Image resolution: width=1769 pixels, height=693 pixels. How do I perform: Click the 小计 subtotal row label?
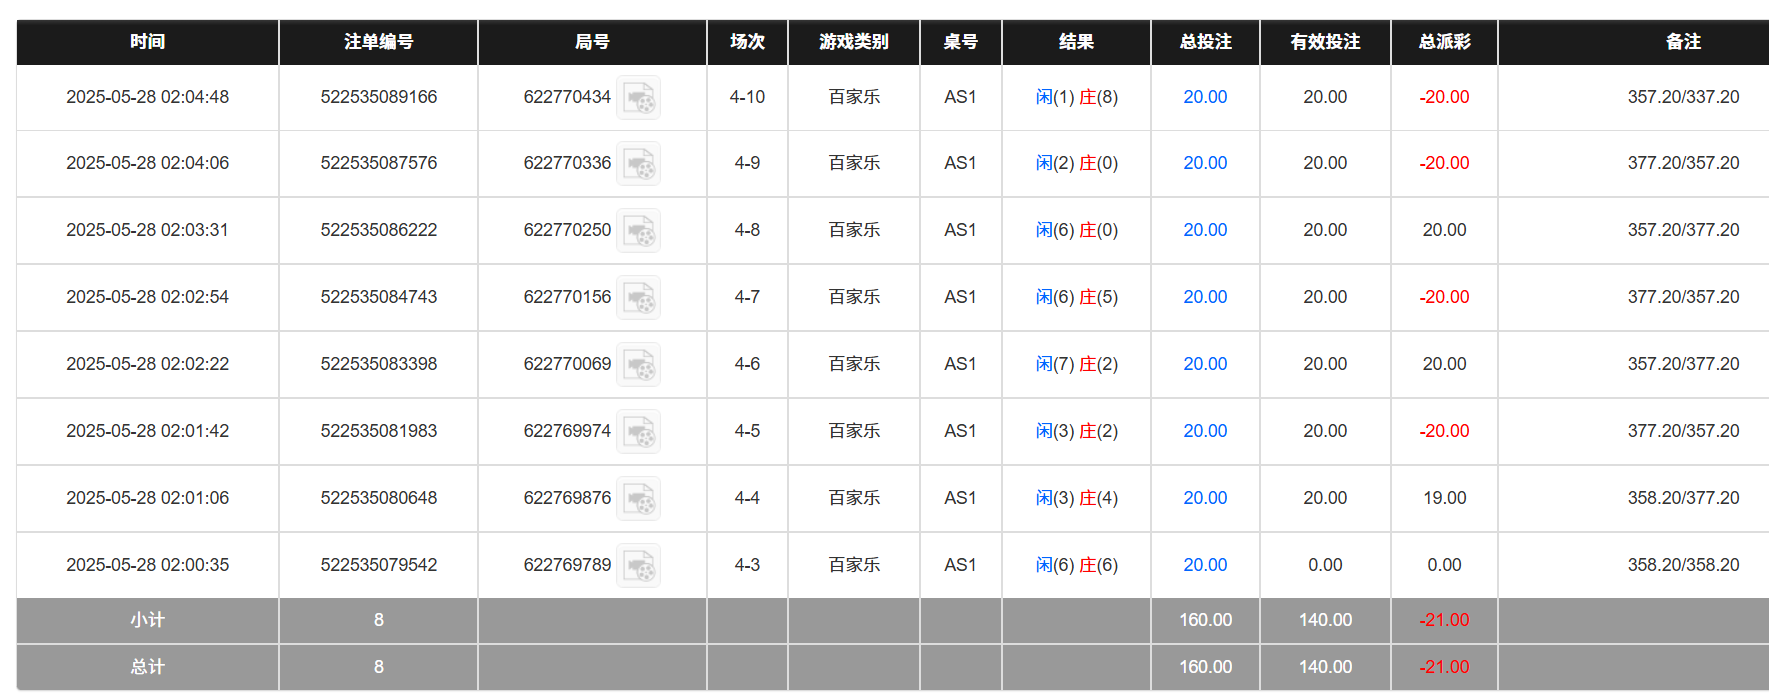pyautogui.click(x=147, y=620)
